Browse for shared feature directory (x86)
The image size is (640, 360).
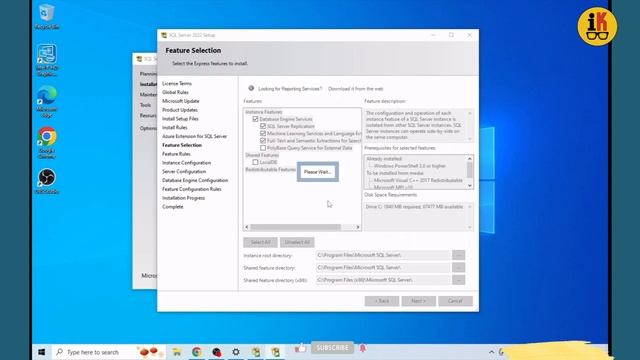click(458, 280)
